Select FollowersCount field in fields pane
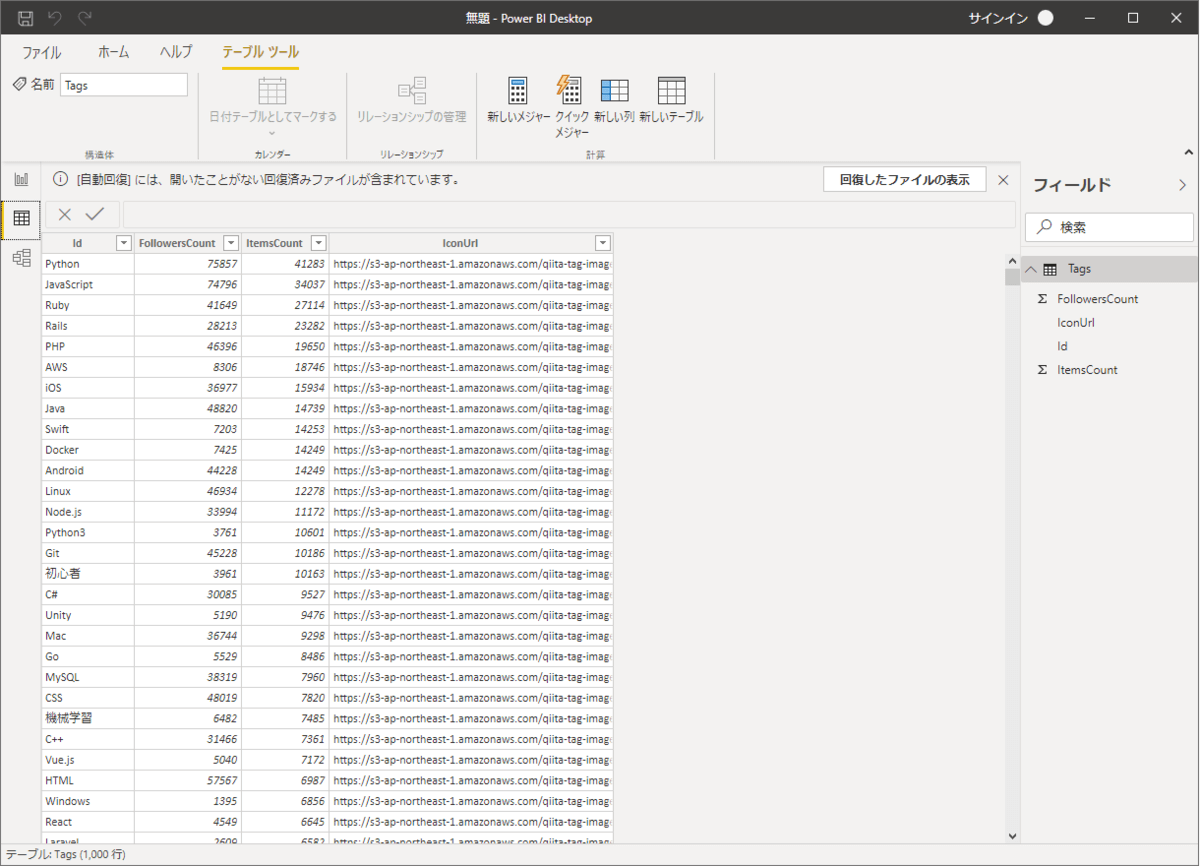The height and width of the screenshot is (866, 1200). (x=1097, y=299)
